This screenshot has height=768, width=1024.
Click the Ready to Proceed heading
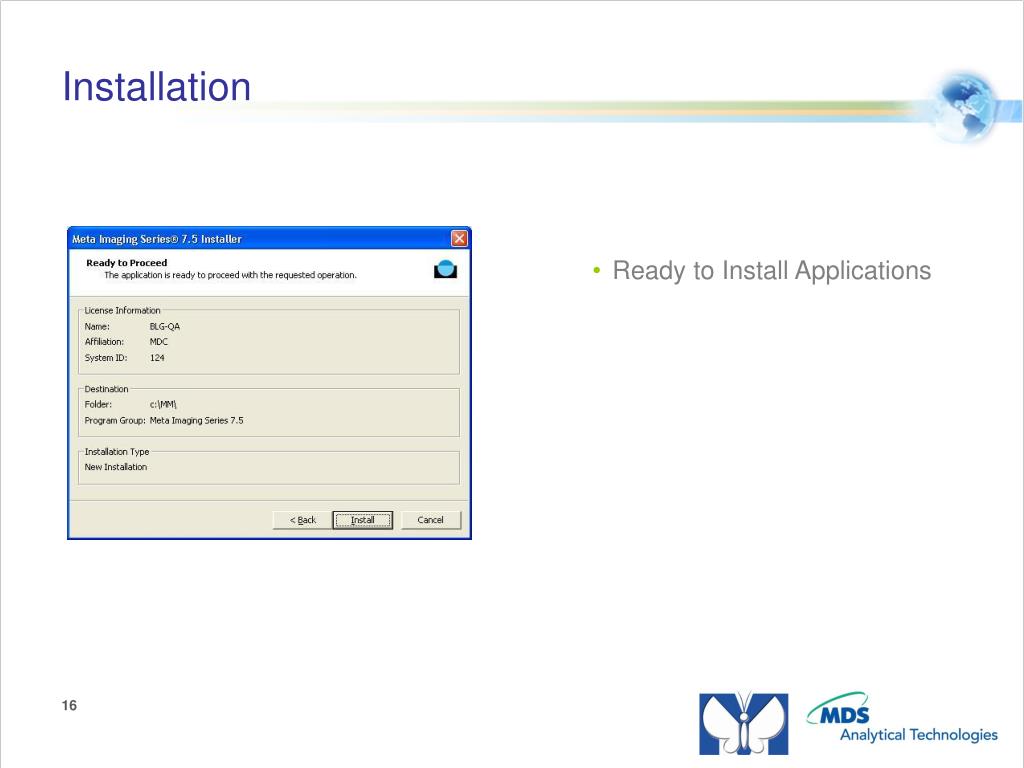click(127, 263)
